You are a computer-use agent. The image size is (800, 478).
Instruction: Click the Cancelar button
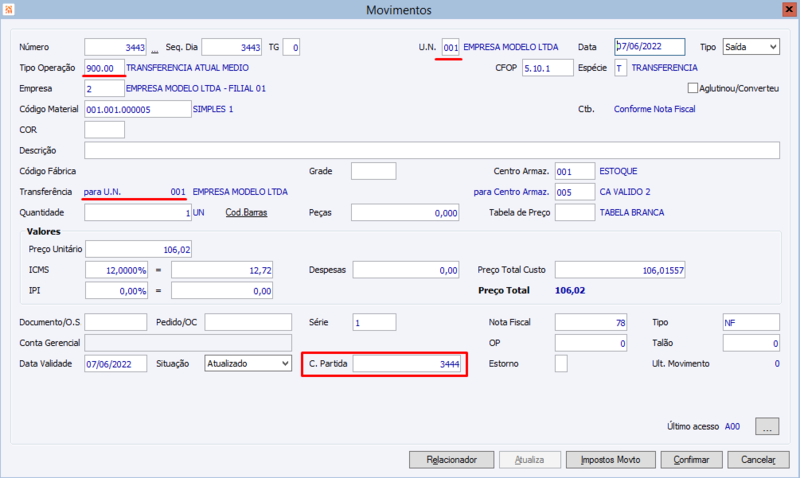coord(758,460)
